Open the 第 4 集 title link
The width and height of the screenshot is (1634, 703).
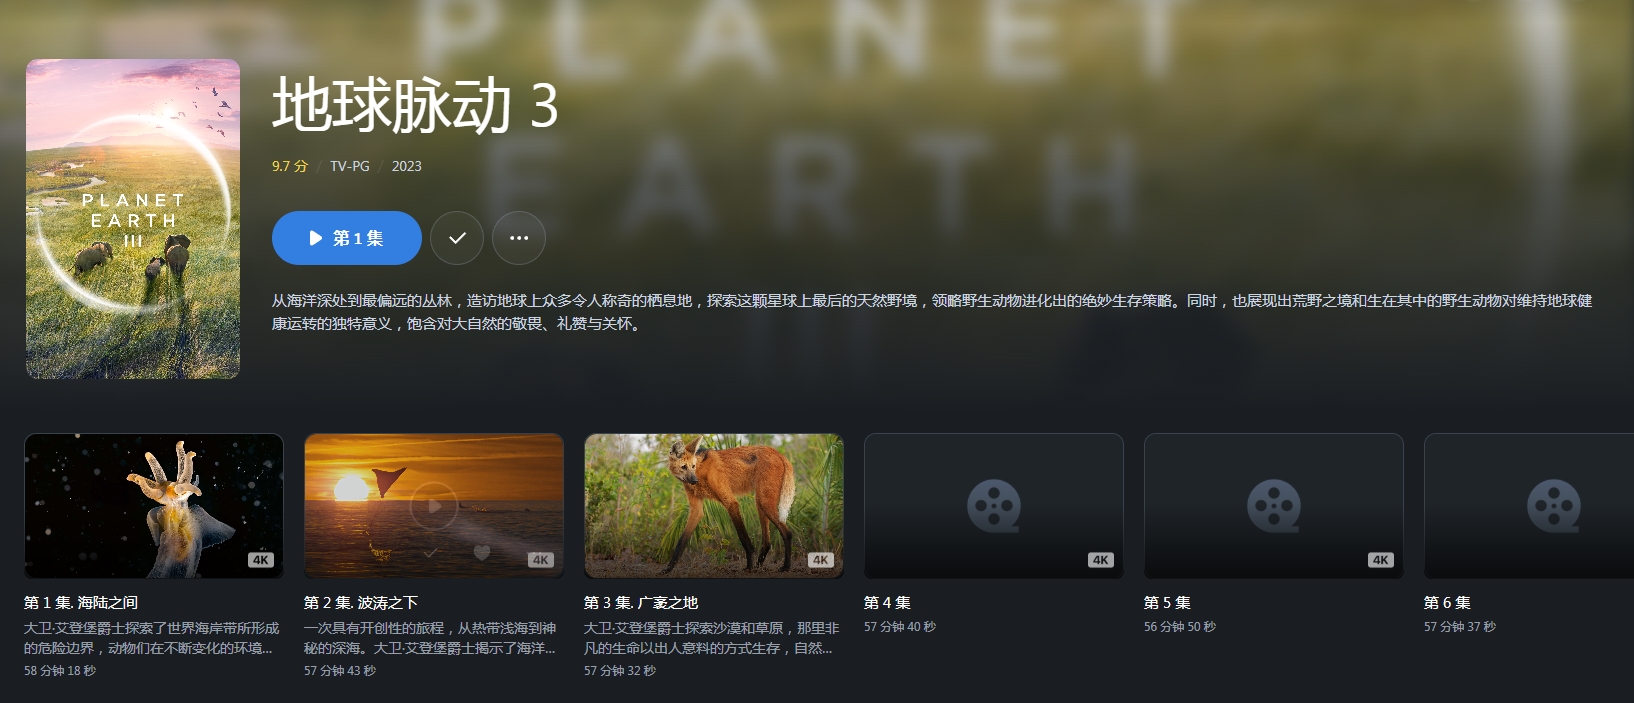(887, 602)
